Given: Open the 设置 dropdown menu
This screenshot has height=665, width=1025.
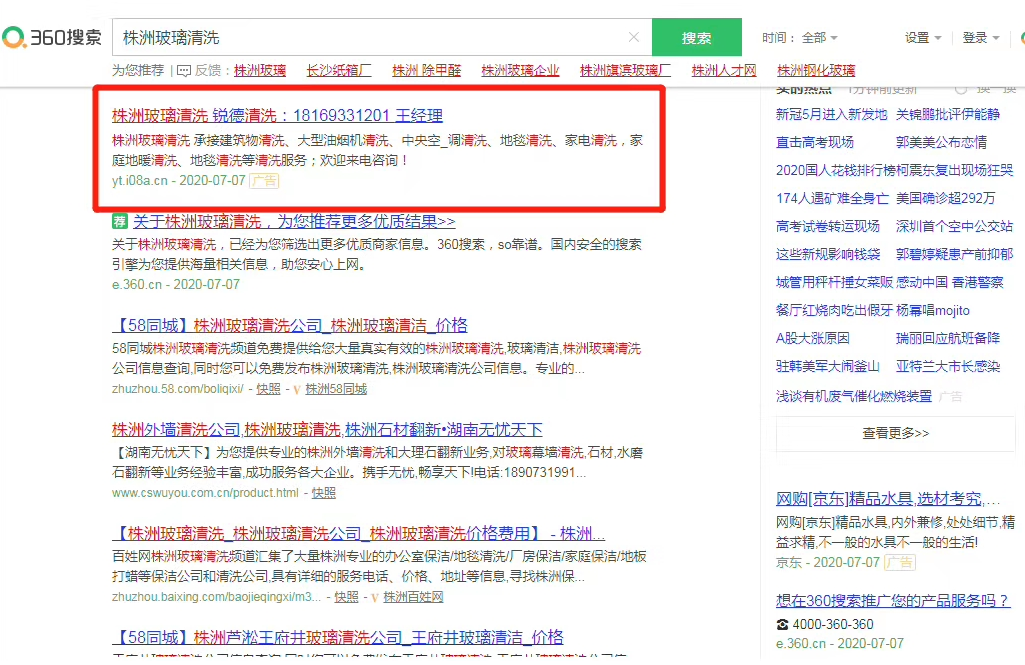Looking at the screenshot, I should pos(922,37).
